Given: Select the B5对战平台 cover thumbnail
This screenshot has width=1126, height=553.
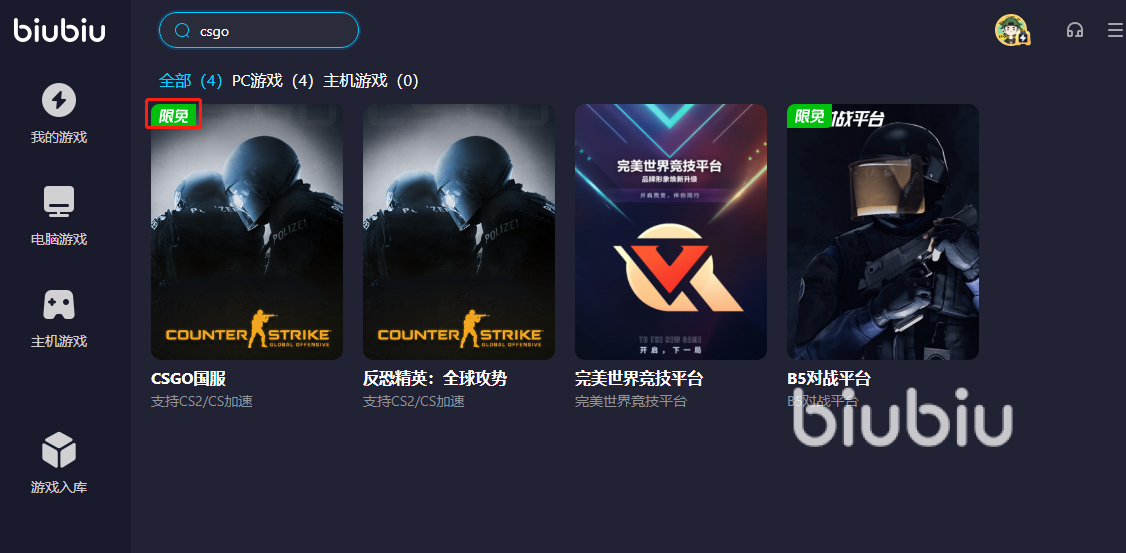Looking at the screenshot, I should [x=883, y=232].
